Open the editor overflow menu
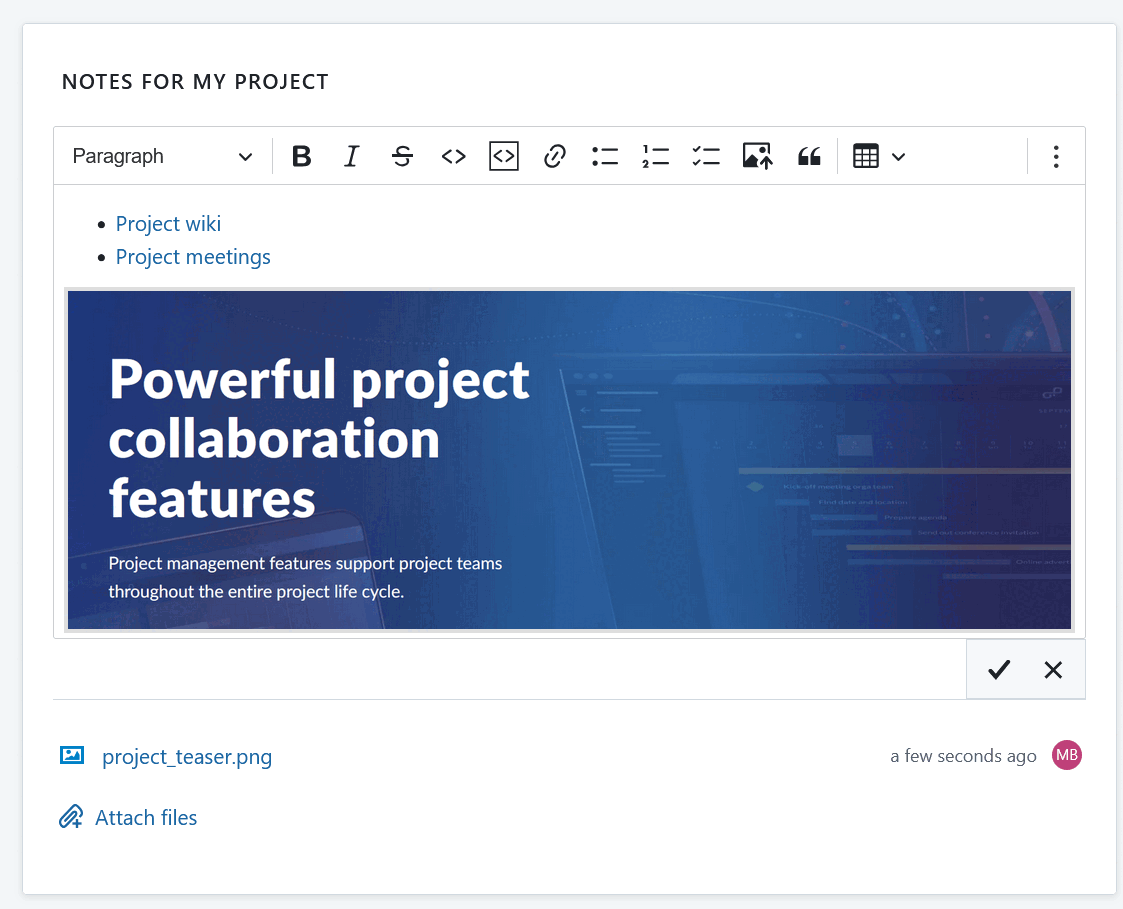This screenshot has height=909, width=1123. 1056,156
